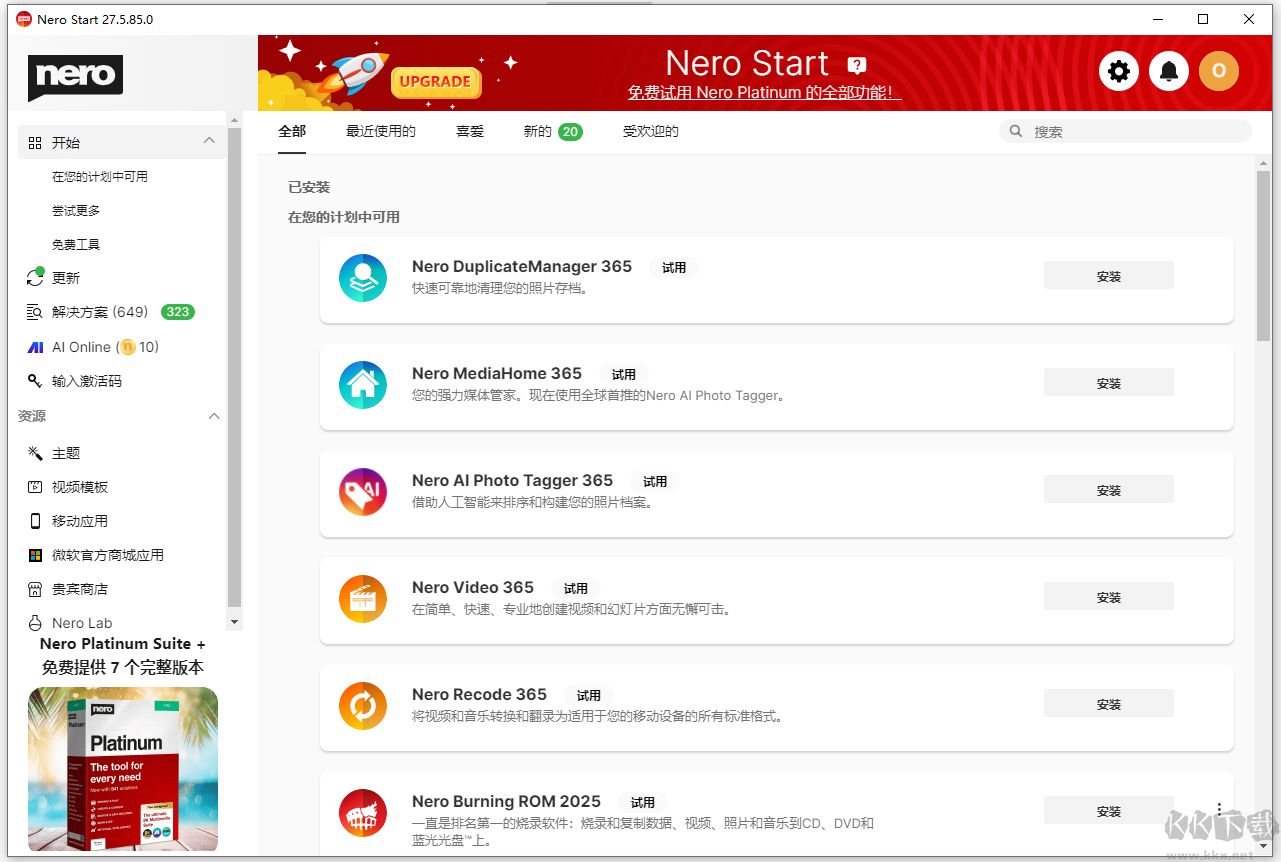Click the sidebar scrollbar up arrow
Viewport: 1281px width, 862px height.
tap(235, 119)
